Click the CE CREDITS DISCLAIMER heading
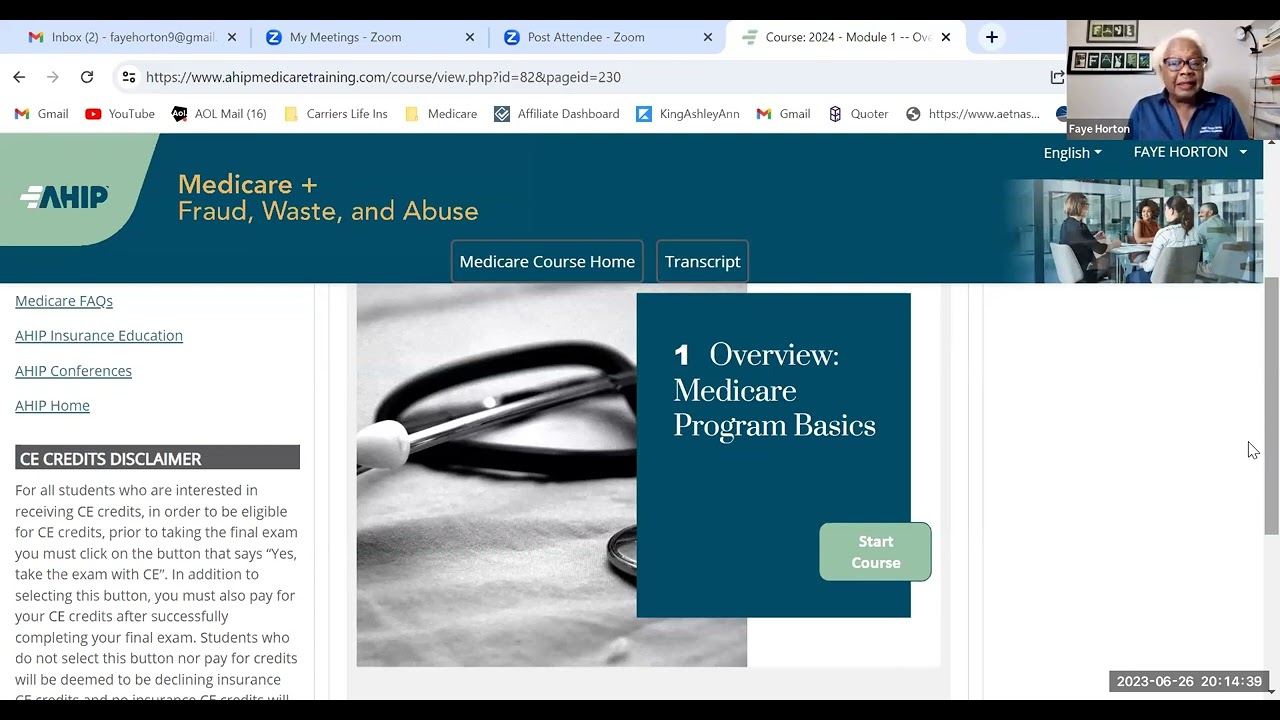The image size is (1280, 720). (x=157, y=458)
